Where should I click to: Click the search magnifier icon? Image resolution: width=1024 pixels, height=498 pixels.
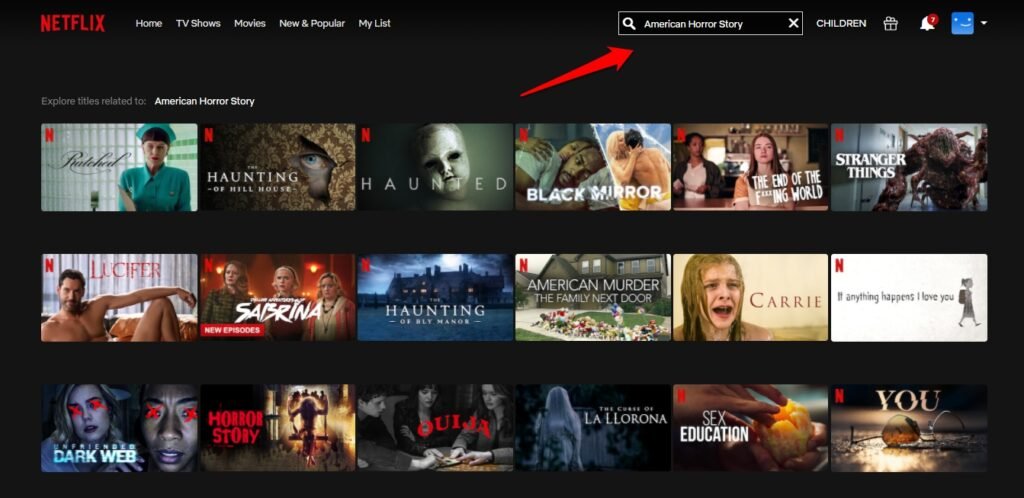(x=629, y=23)
